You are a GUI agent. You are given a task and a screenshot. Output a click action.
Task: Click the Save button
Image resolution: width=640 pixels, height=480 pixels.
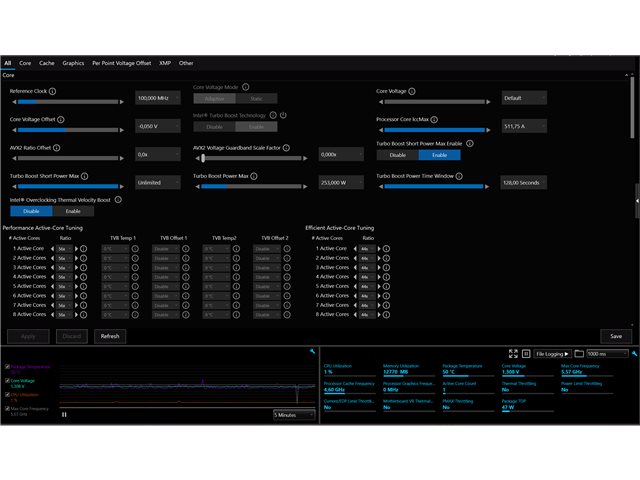[616, 336]
